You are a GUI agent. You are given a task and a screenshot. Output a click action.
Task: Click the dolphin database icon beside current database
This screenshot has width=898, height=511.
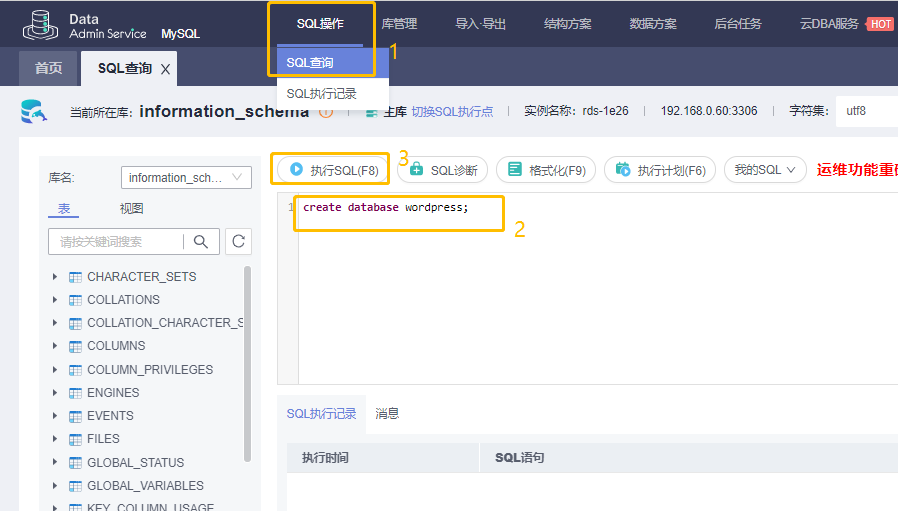click(33, 111)
